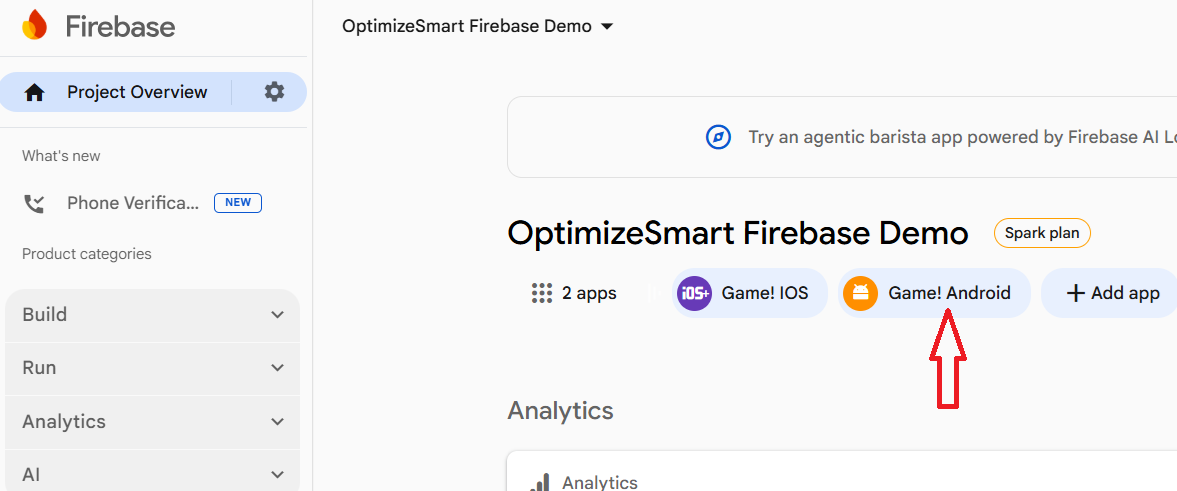The image size is (1177, 491).
Task: Click the Phone Verification phone icon
Action: pyautogui.click(x=35, y=204)
